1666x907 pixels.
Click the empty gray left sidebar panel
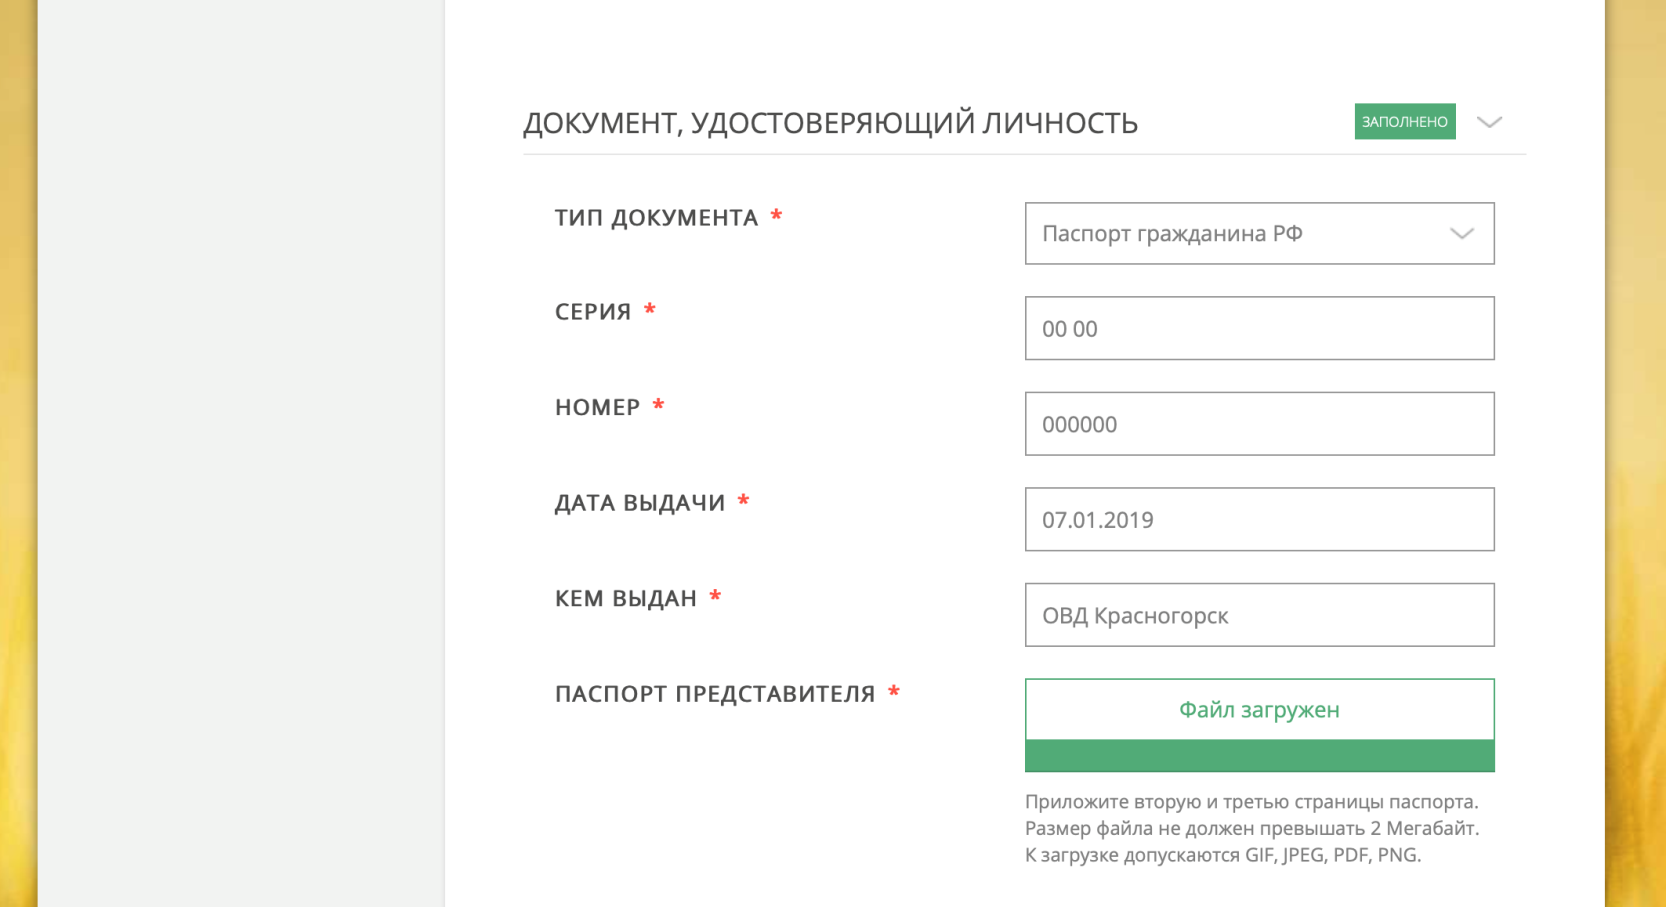tap(241, 453)
